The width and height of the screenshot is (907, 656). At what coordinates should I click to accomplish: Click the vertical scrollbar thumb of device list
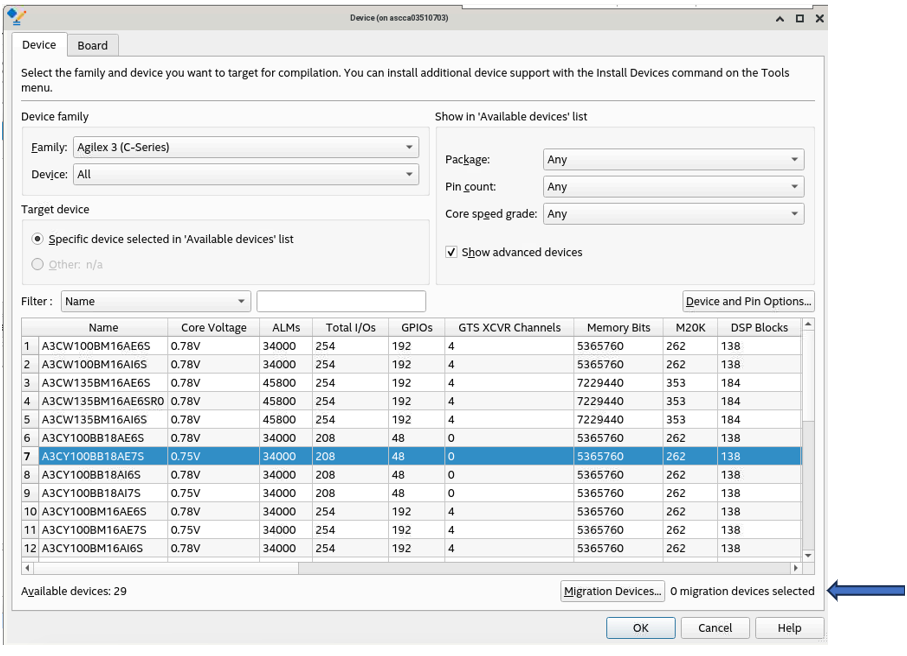[x=808, y=377]
